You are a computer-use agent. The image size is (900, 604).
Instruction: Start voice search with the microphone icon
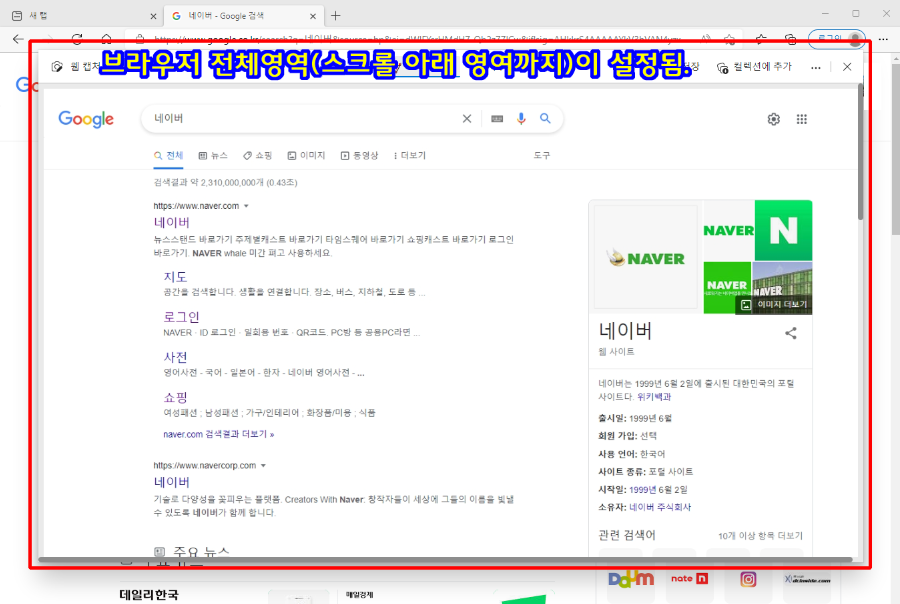coord(521,118)
